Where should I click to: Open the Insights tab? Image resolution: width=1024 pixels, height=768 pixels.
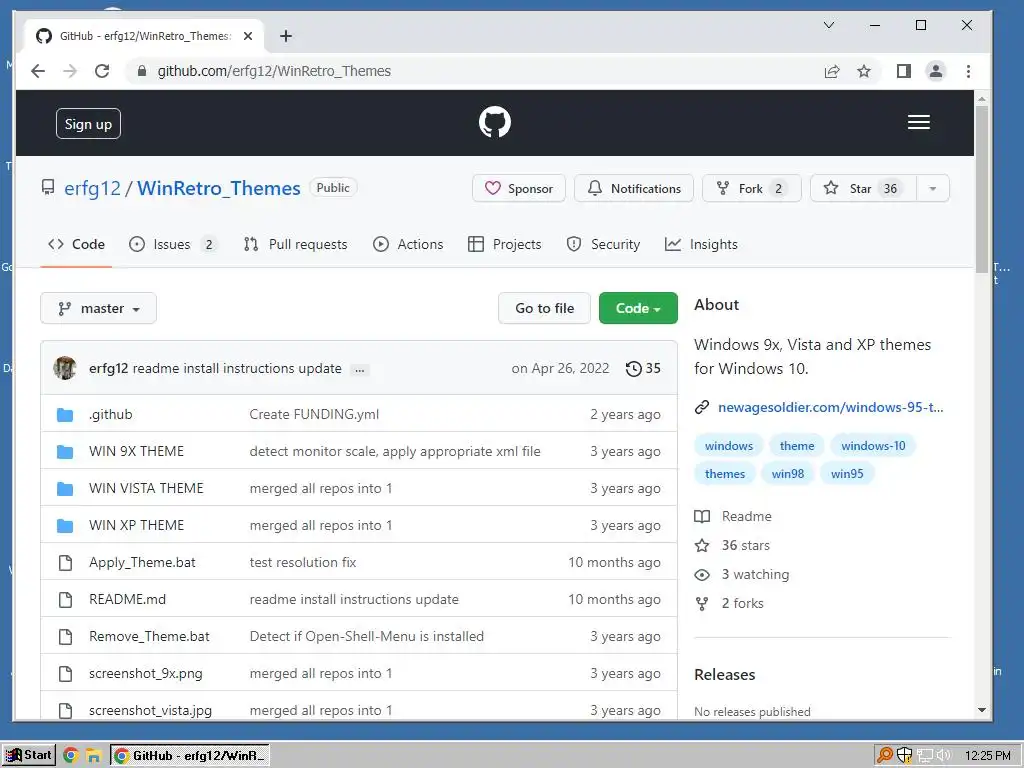tap(701, 244)
